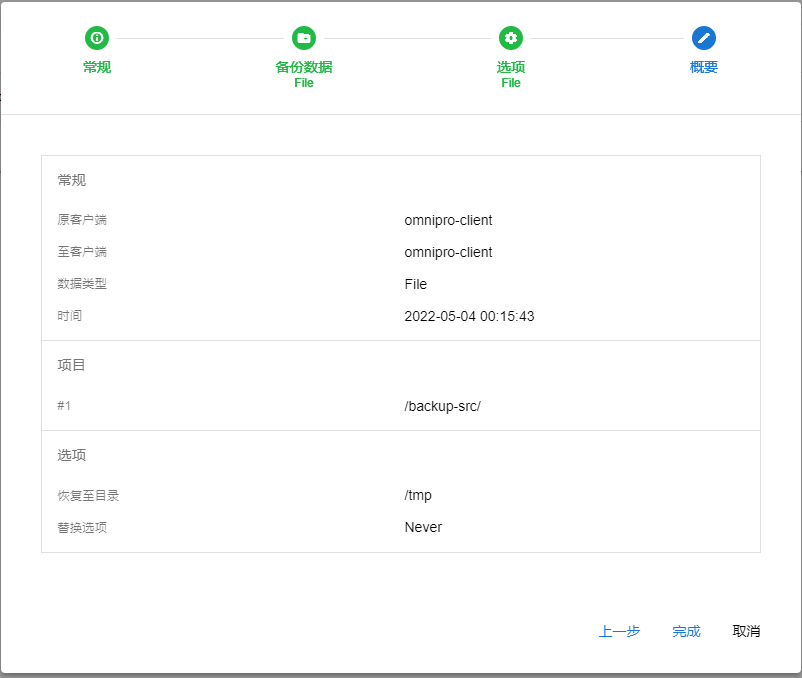Select the 数据类型 value File
This screenshot has height=678, width=802.
(416, 284)
